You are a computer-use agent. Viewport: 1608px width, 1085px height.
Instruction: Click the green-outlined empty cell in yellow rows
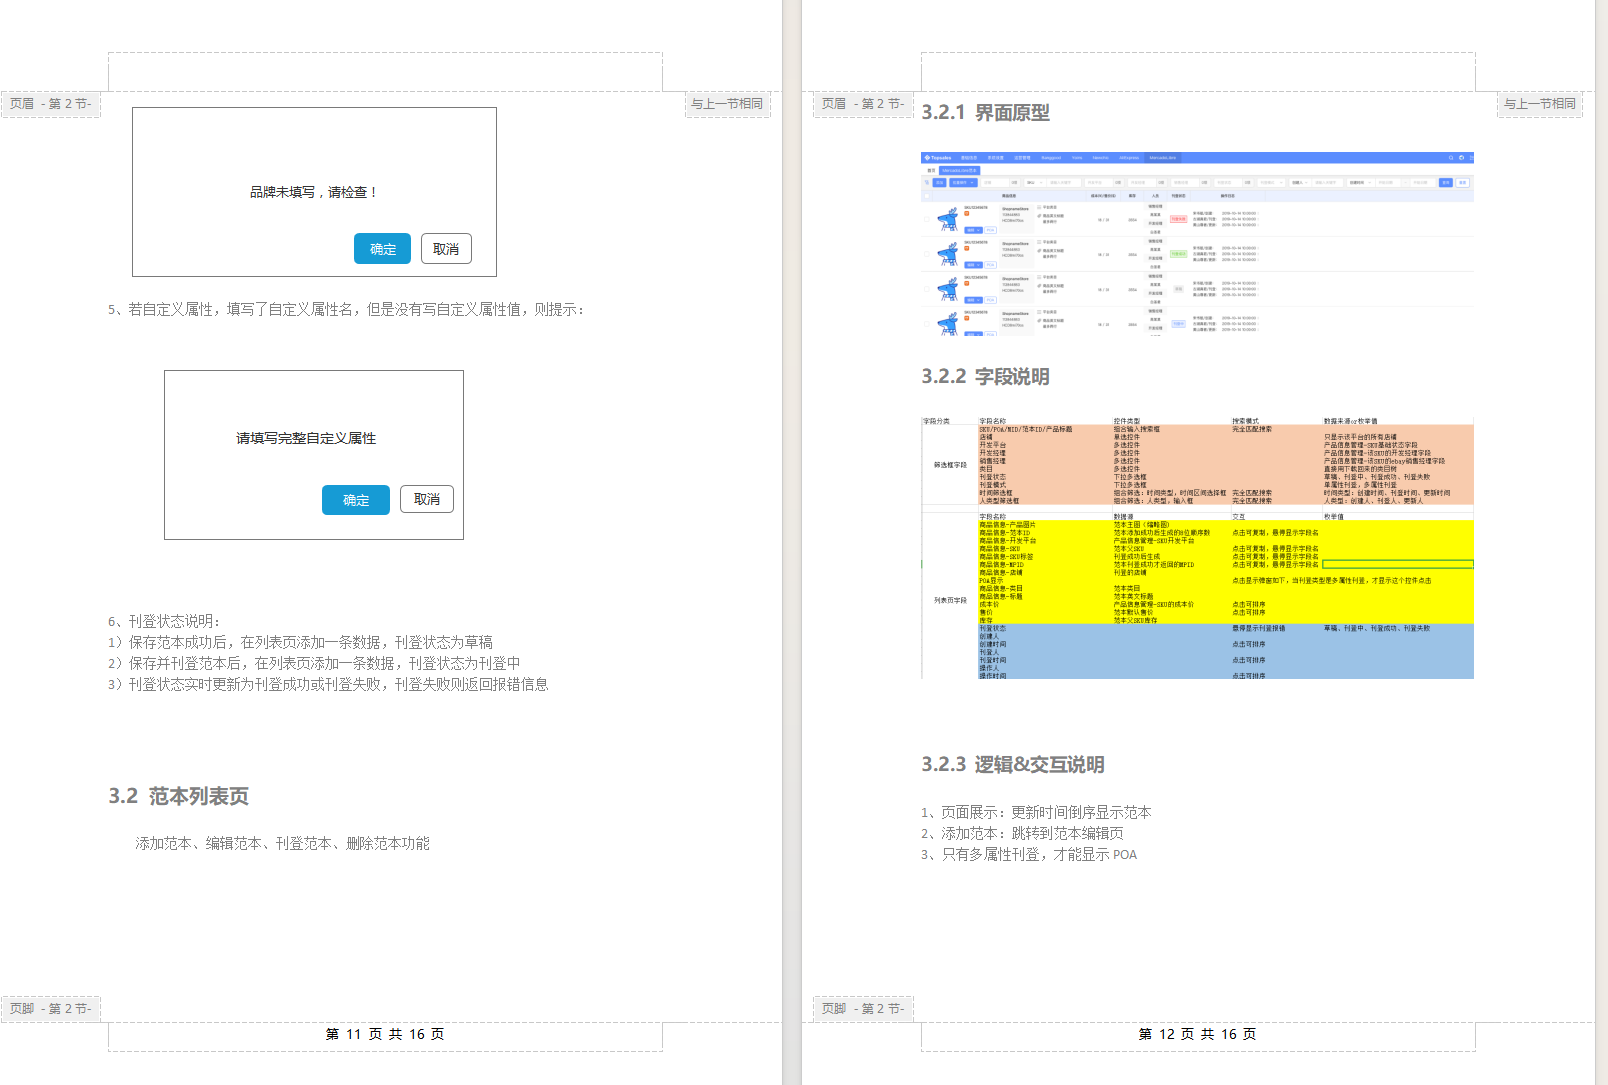1398,565
